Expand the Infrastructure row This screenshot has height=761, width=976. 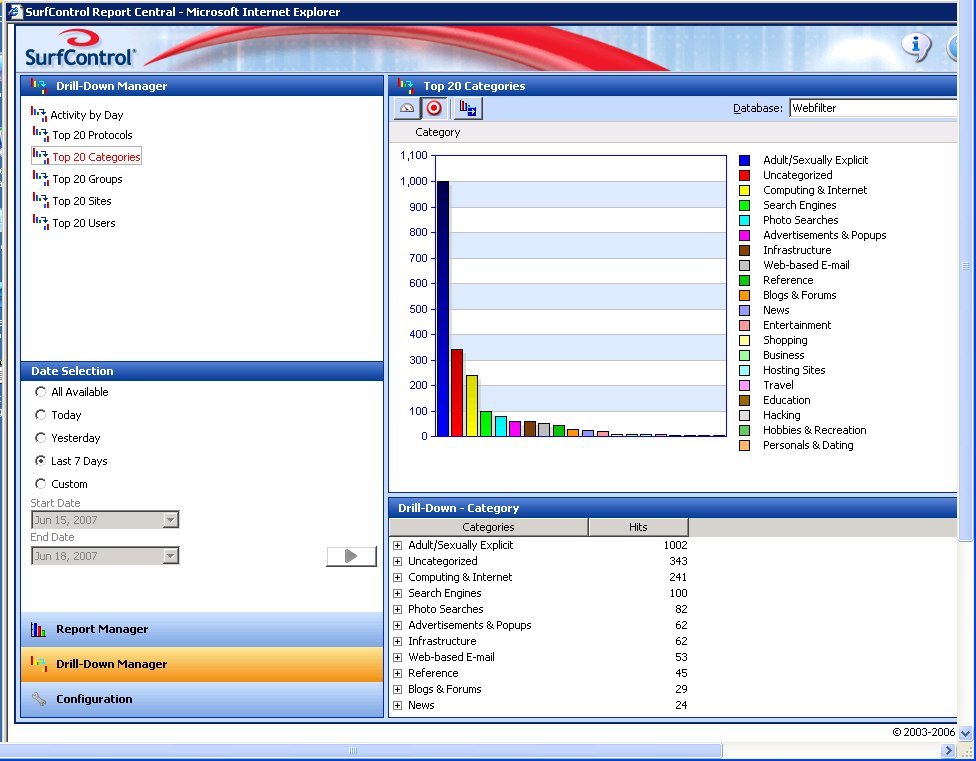[398, 642]
